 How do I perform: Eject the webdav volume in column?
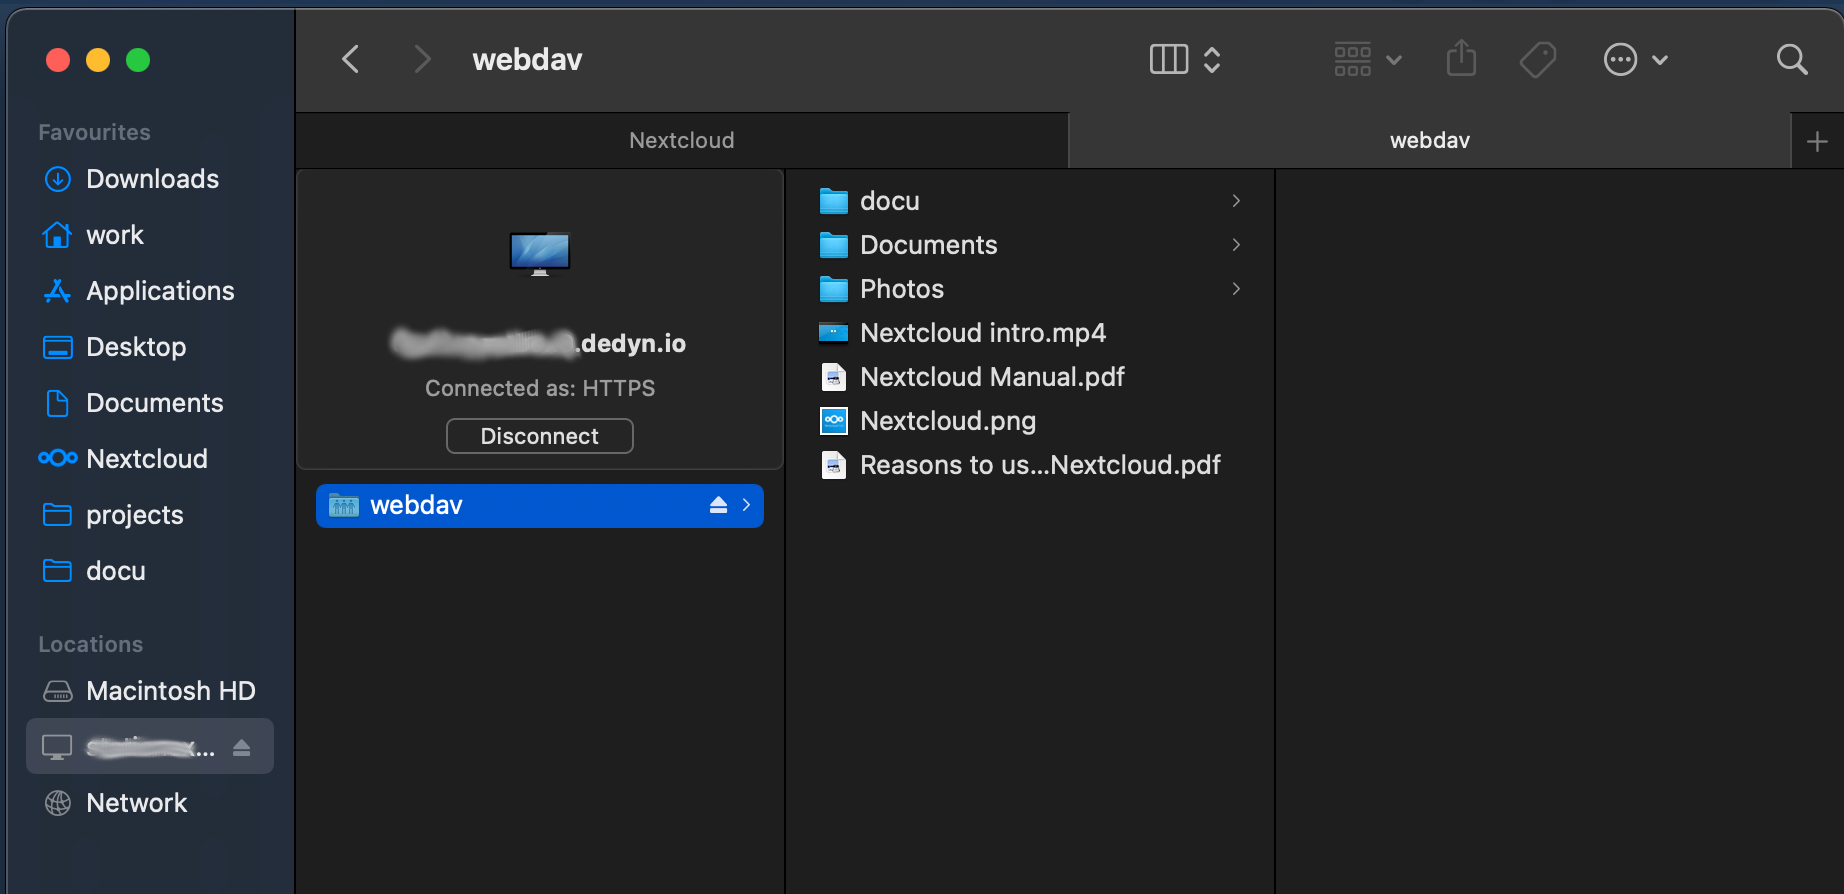click(x=718, y=505)
